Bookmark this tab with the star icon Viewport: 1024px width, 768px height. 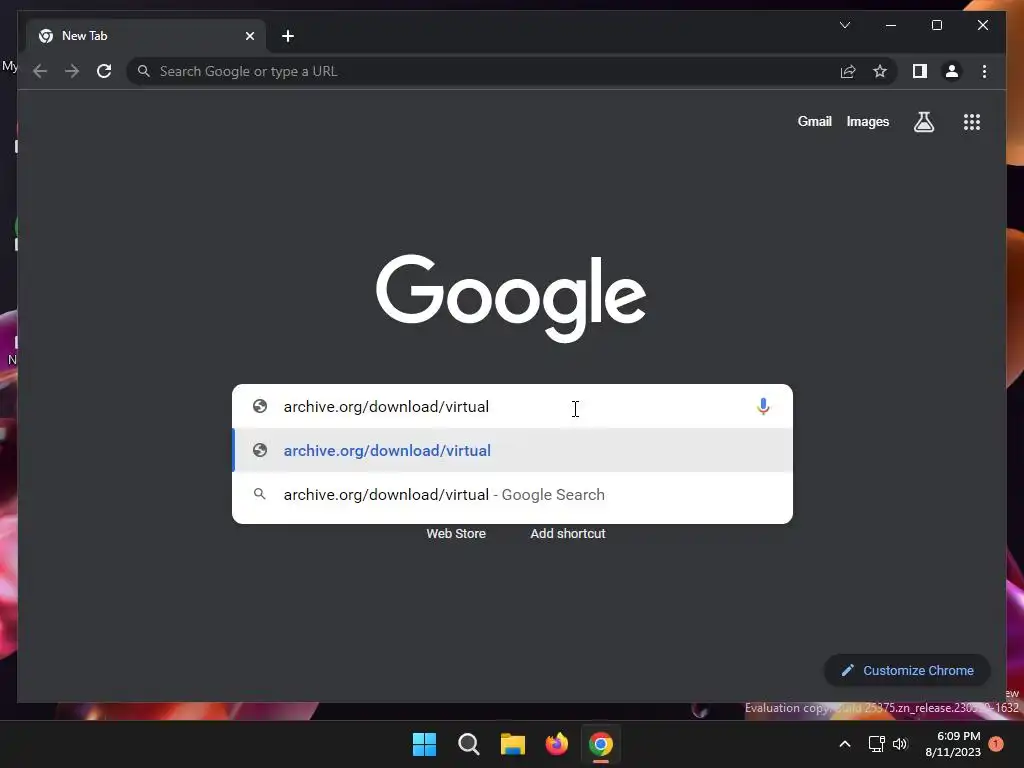[880, 71]
